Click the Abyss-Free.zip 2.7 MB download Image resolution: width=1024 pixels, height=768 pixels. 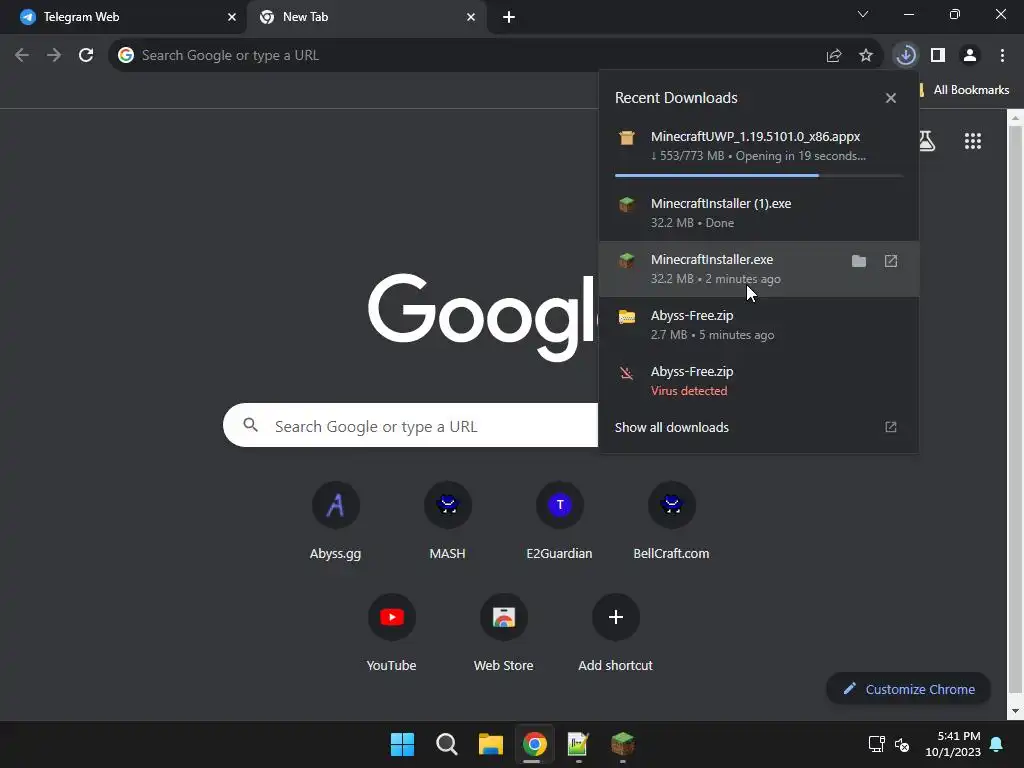758,325
